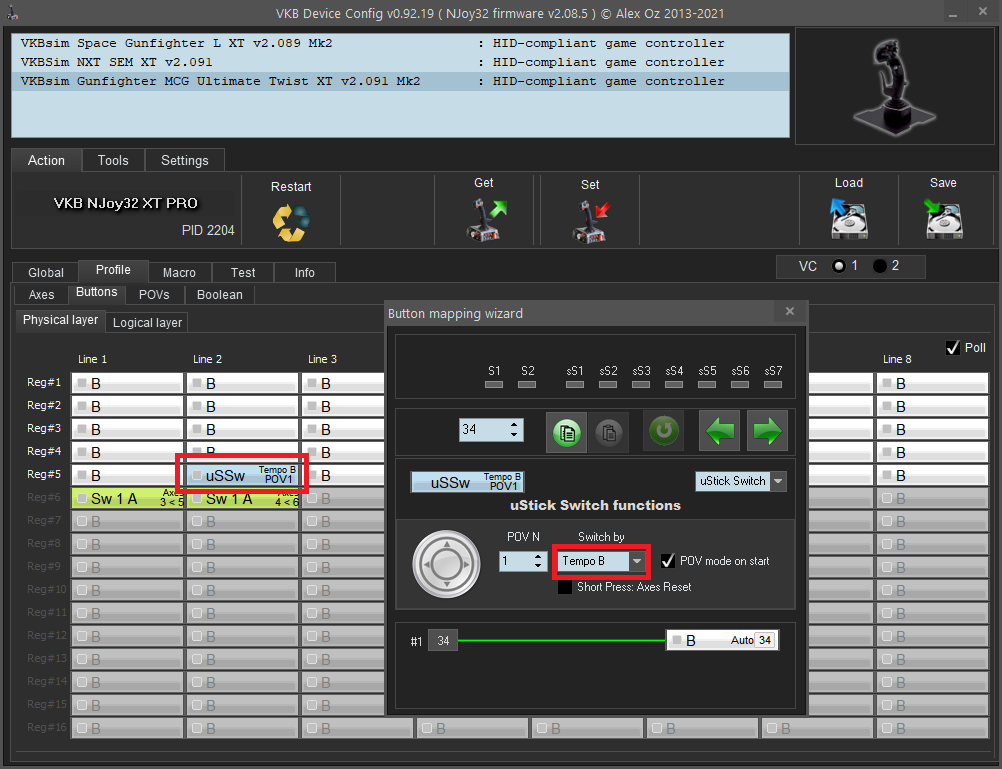The image size is (1002, 769).
Task: Open the Axes sub-tab
Action: point(42,295)
